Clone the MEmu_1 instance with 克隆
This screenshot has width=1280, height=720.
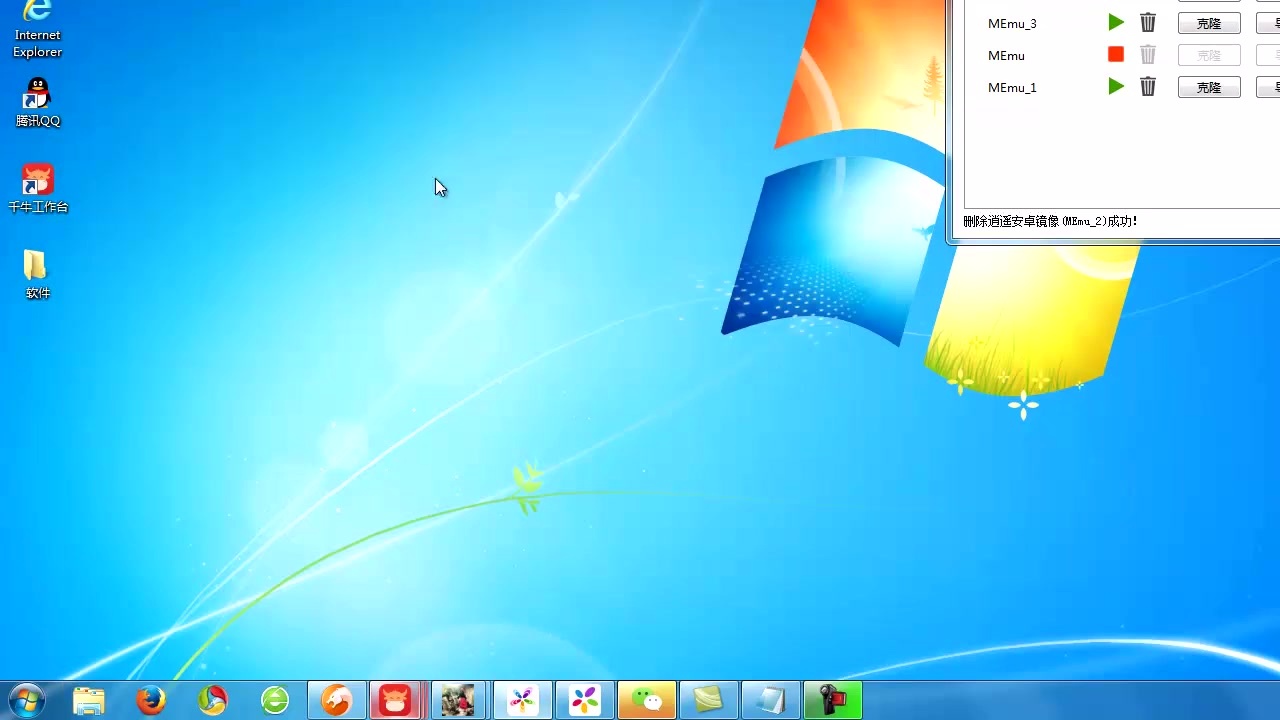pos(1209,87)
